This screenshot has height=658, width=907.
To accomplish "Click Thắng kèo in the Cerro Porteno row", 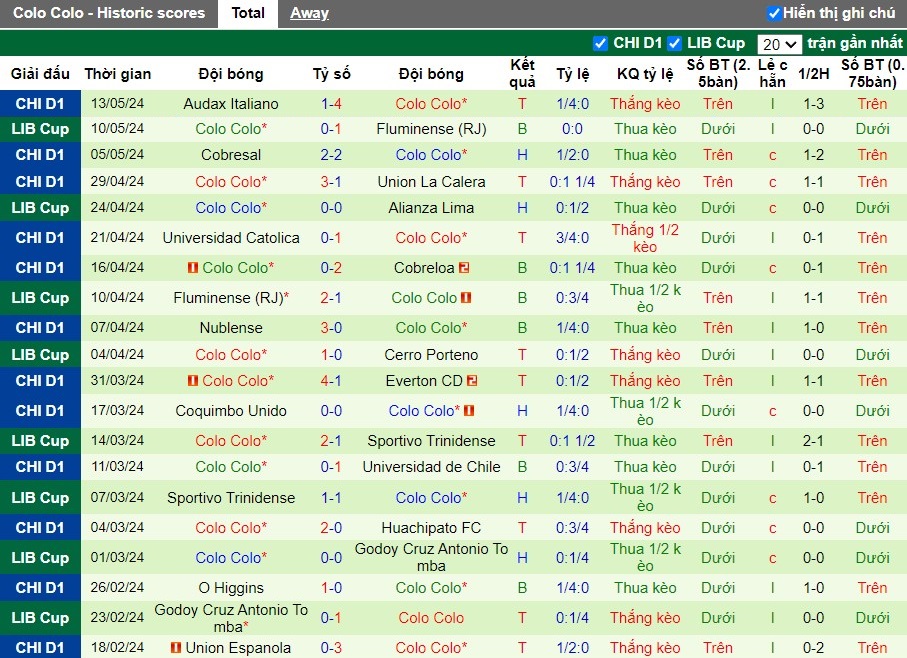I will coord(645,354).
